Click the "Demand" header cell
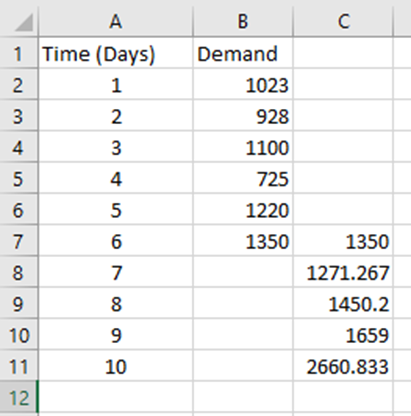This screenshot has height=416, width=411. point(243,54)
